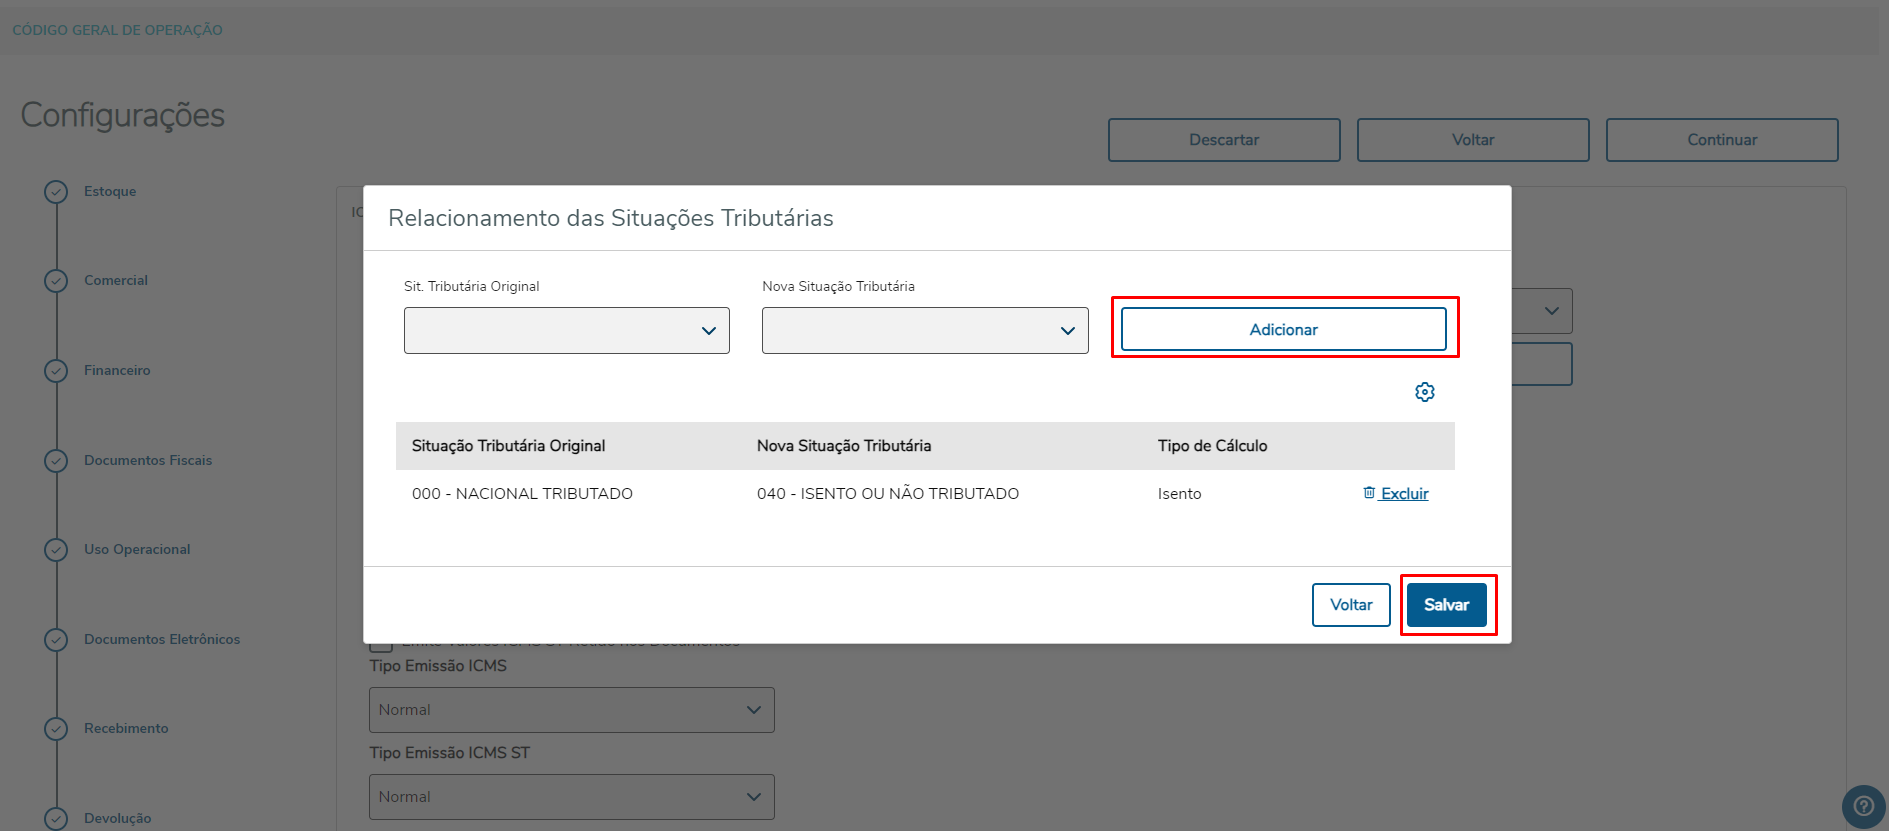The image size is (1889, 831).
Task: Click the Documentos Fiscais step check icon
Action: point(56,461)
